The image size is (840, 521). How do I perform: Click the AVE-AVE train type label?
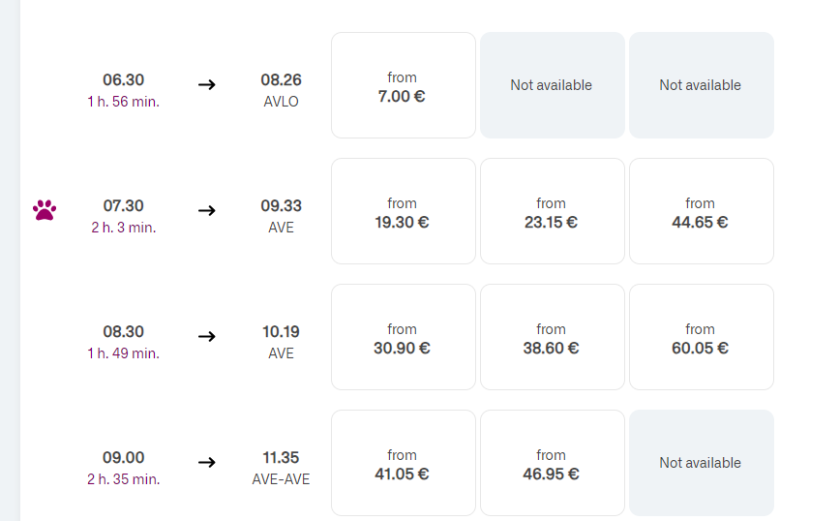[281, 479]
